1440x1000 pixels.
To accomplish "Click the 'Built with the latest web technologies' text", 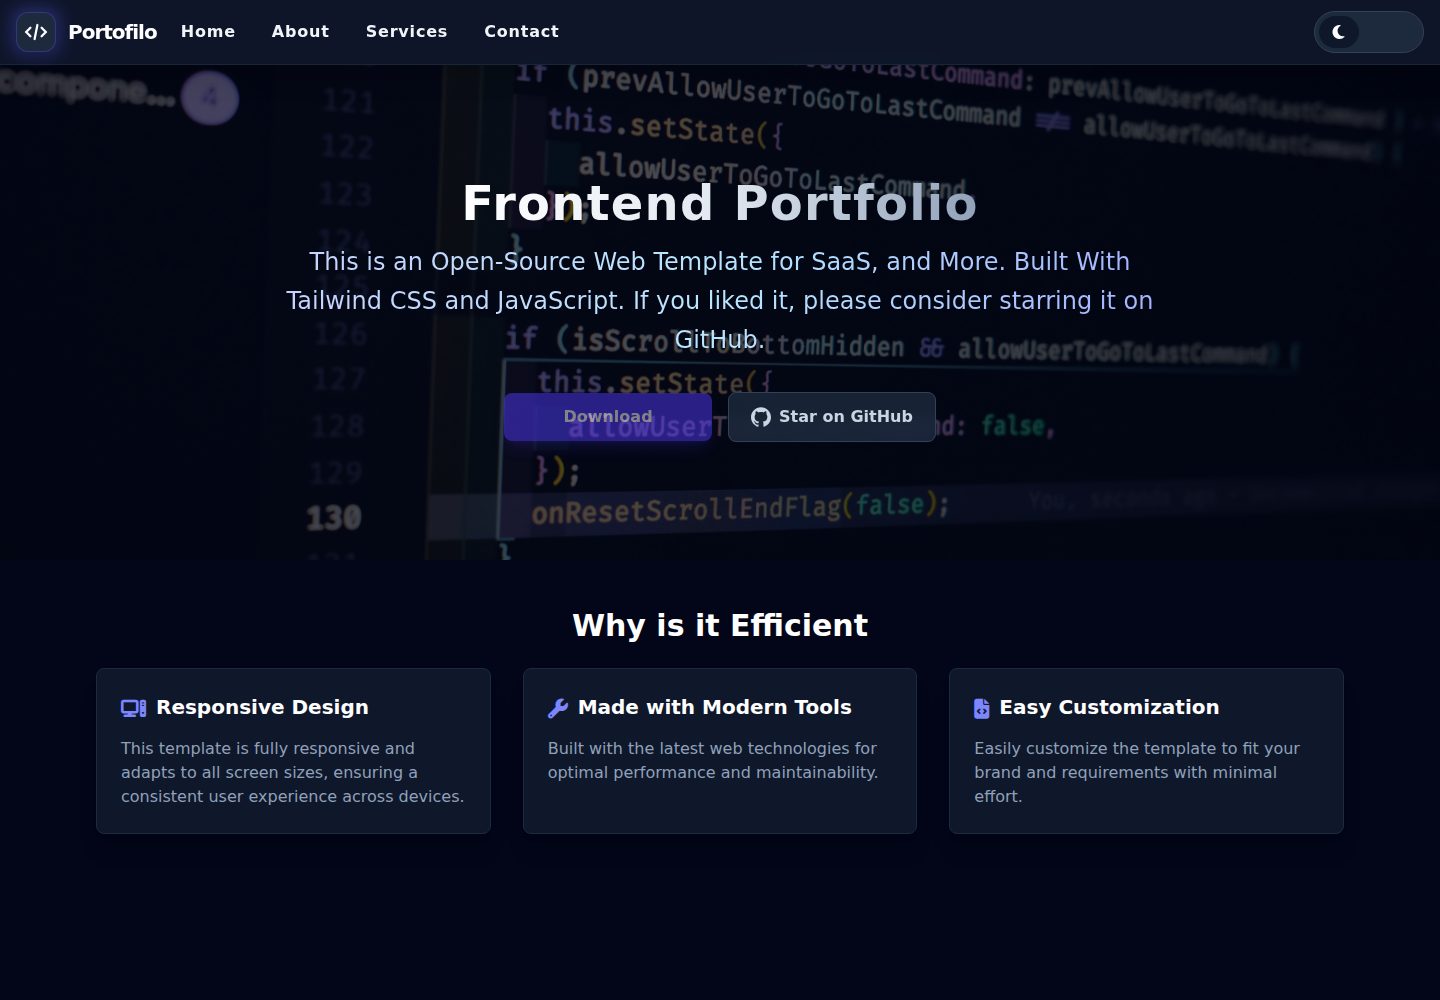I will coord(713,760).
